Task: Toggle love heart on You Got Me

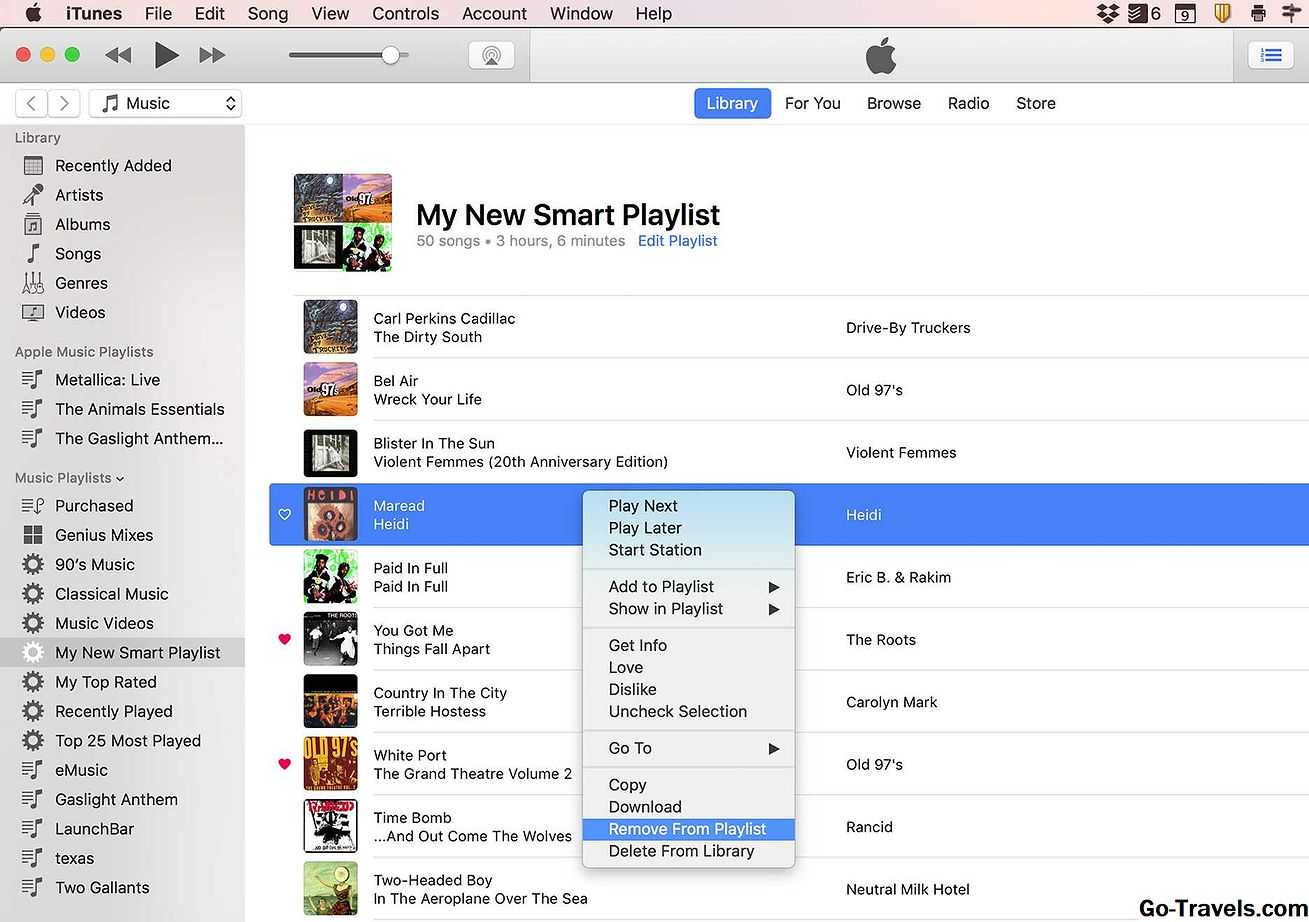Action: (284, 639)
